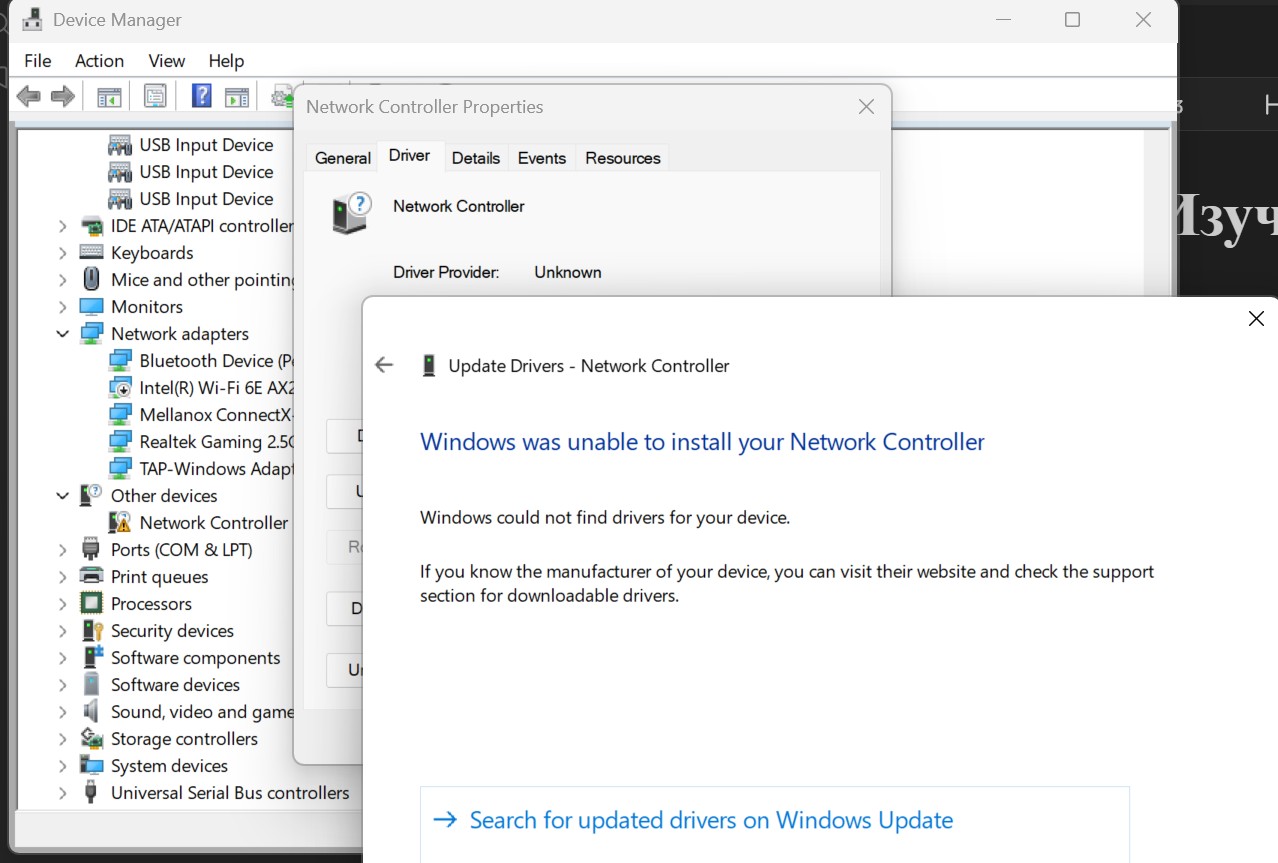Collapse the Other devices node
This screenshot has width=1278, height=863.
(63, 496)
